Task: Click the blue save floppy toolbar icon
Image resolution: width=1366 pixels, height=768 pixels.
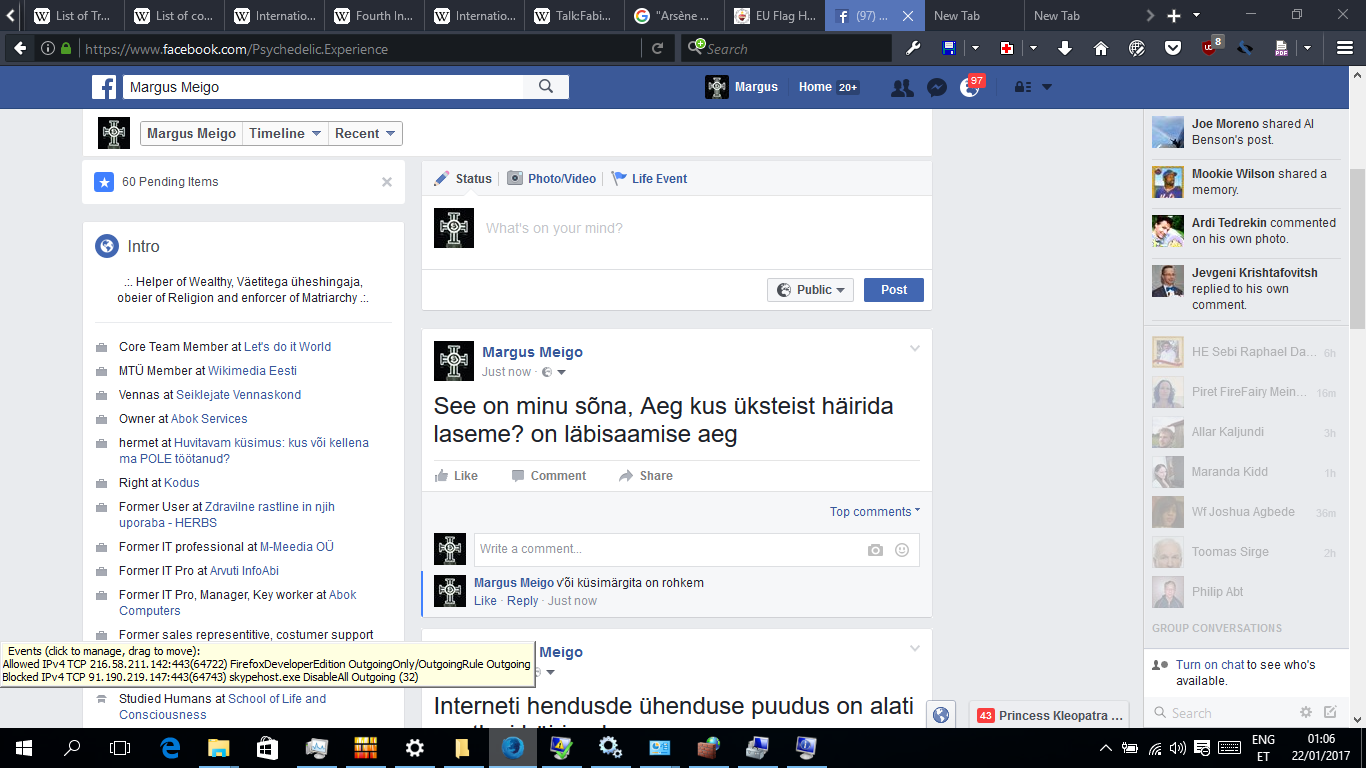Action: [949, 48]
